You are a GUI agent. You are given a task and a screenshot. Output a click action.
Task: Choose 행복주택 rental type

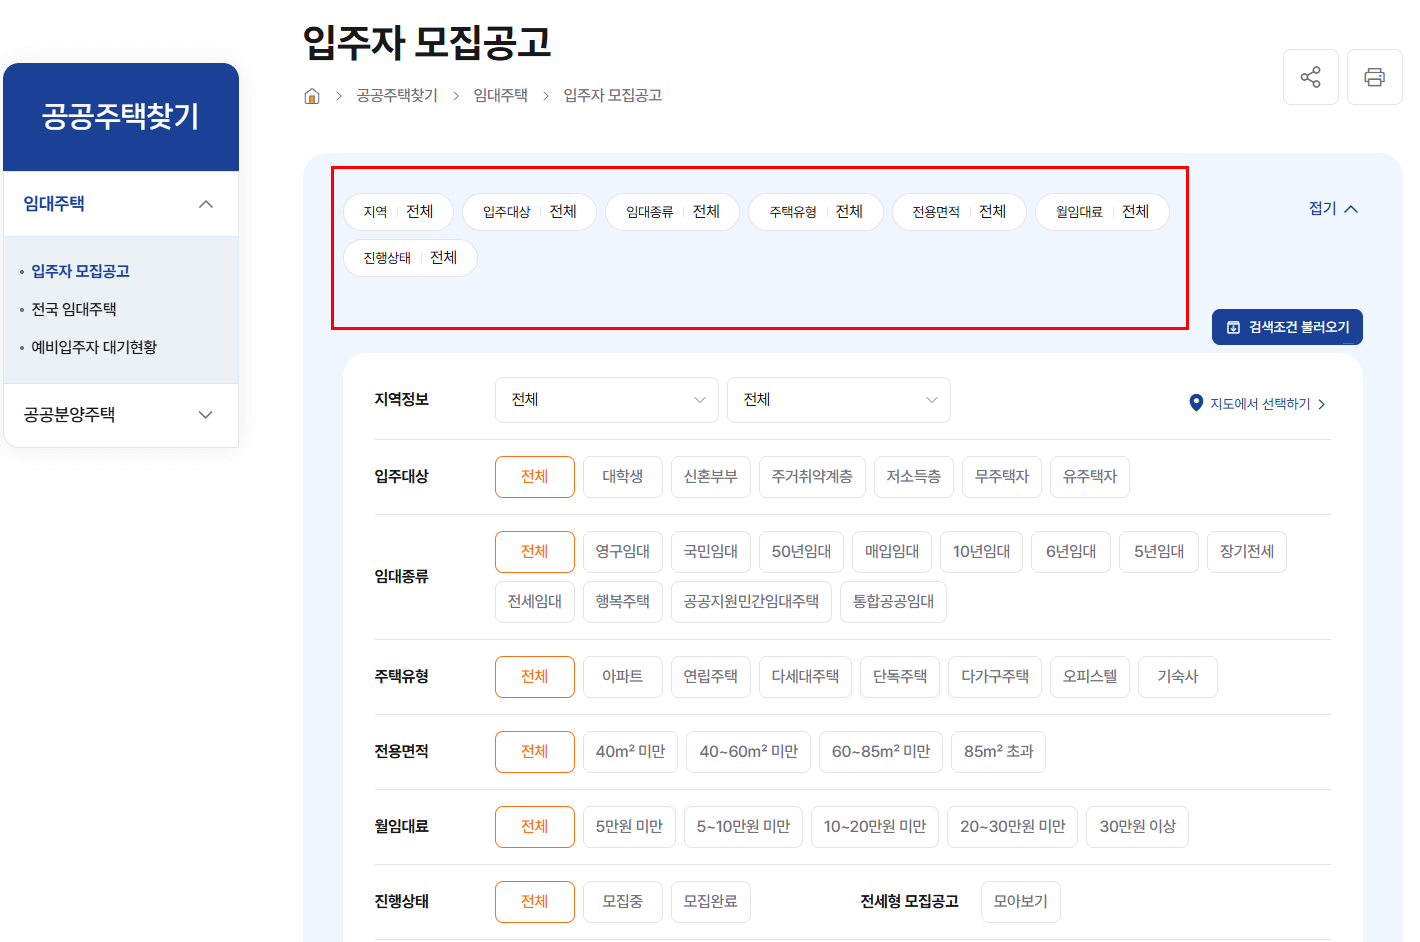coord(622,602)
